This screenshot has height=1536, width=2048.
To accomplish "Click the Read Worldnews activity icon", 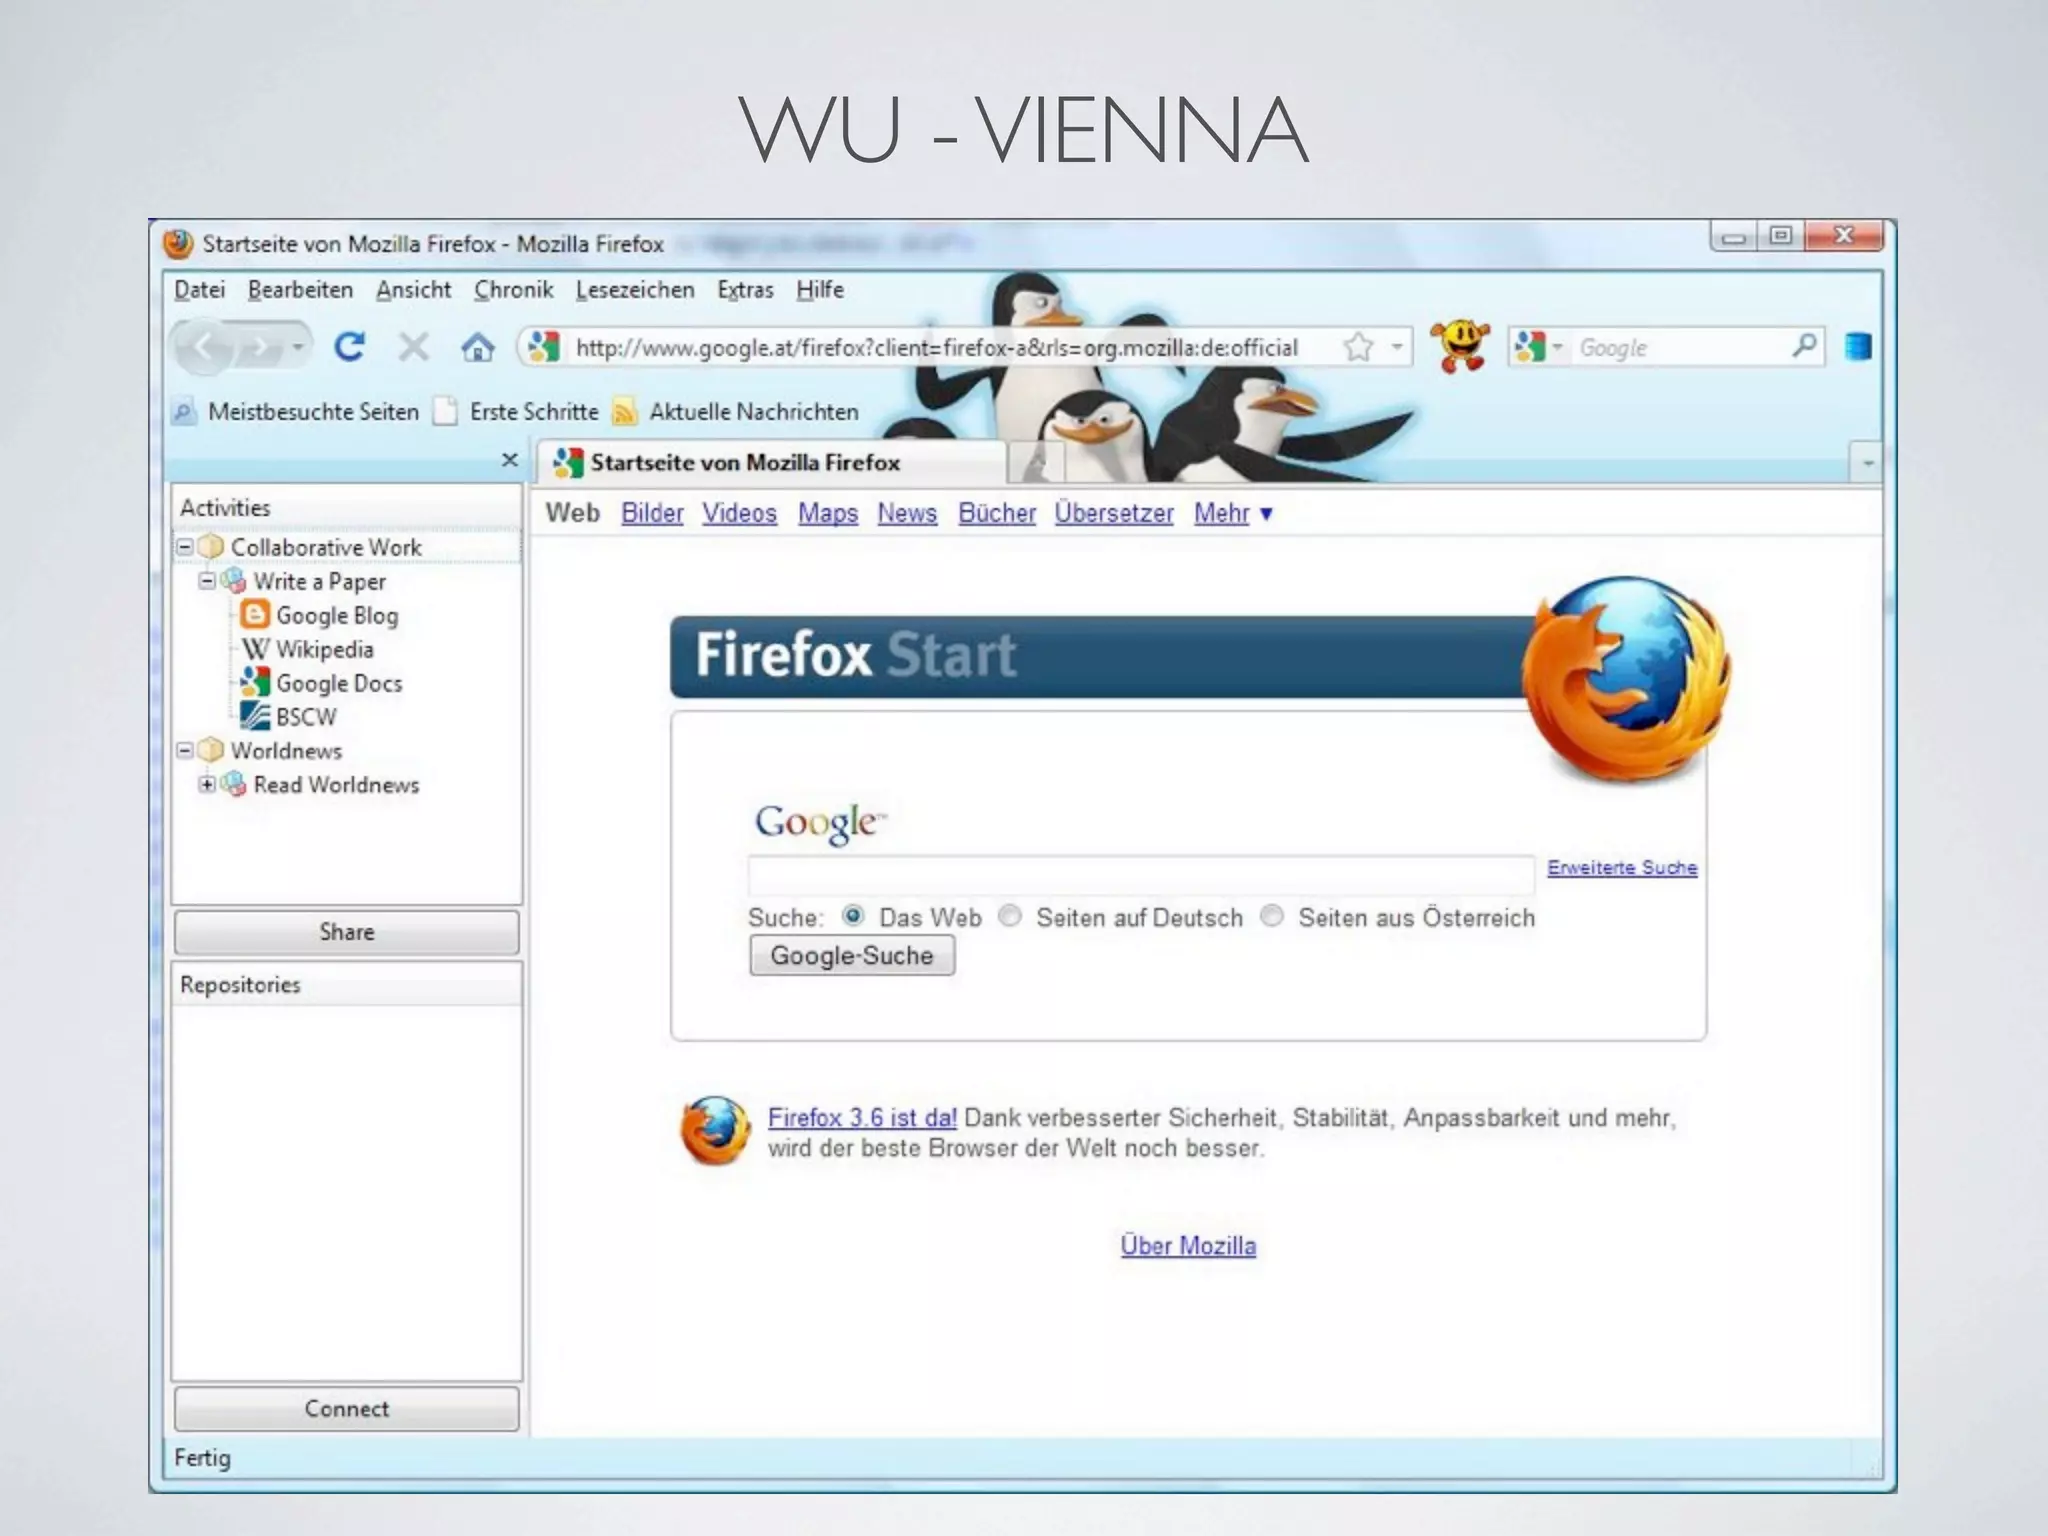I will (x=233, y=784).
